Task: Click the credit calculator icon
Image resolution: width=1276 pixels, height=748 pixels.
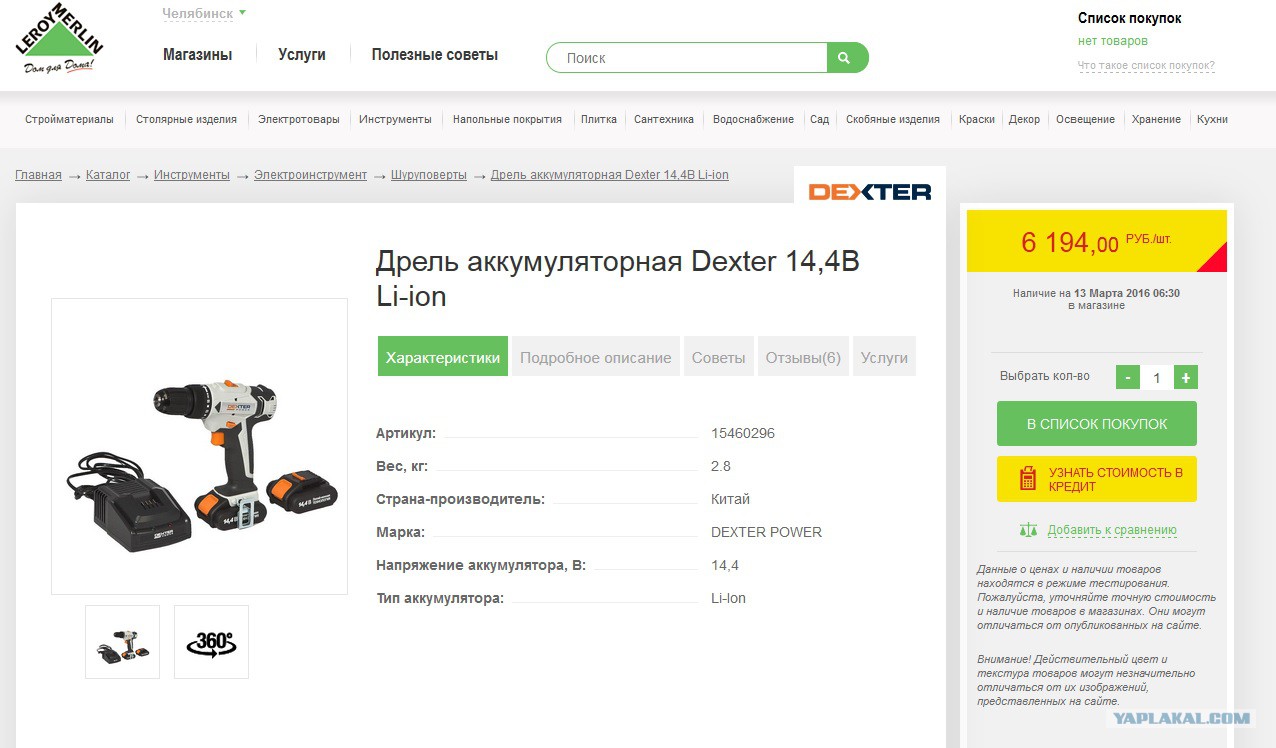Action: (x=1027, y=479)
